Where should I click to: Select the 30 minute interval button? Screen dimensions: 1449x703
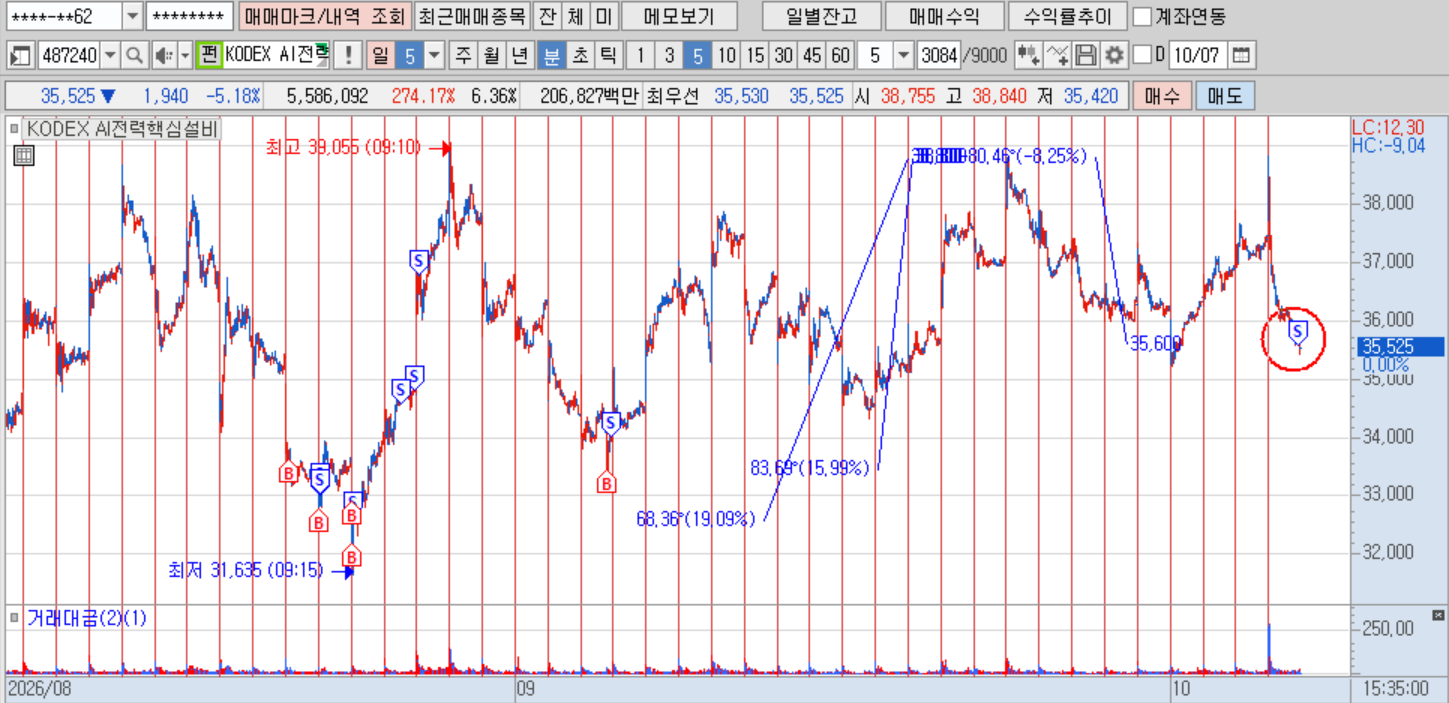point(785,55)
